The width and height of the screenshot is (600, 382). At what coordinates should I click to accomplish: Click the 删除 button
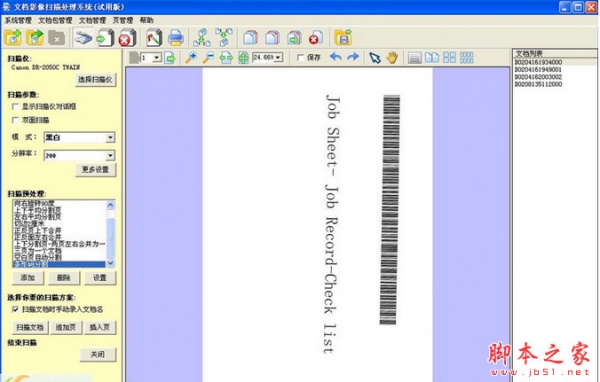[64, 278]
